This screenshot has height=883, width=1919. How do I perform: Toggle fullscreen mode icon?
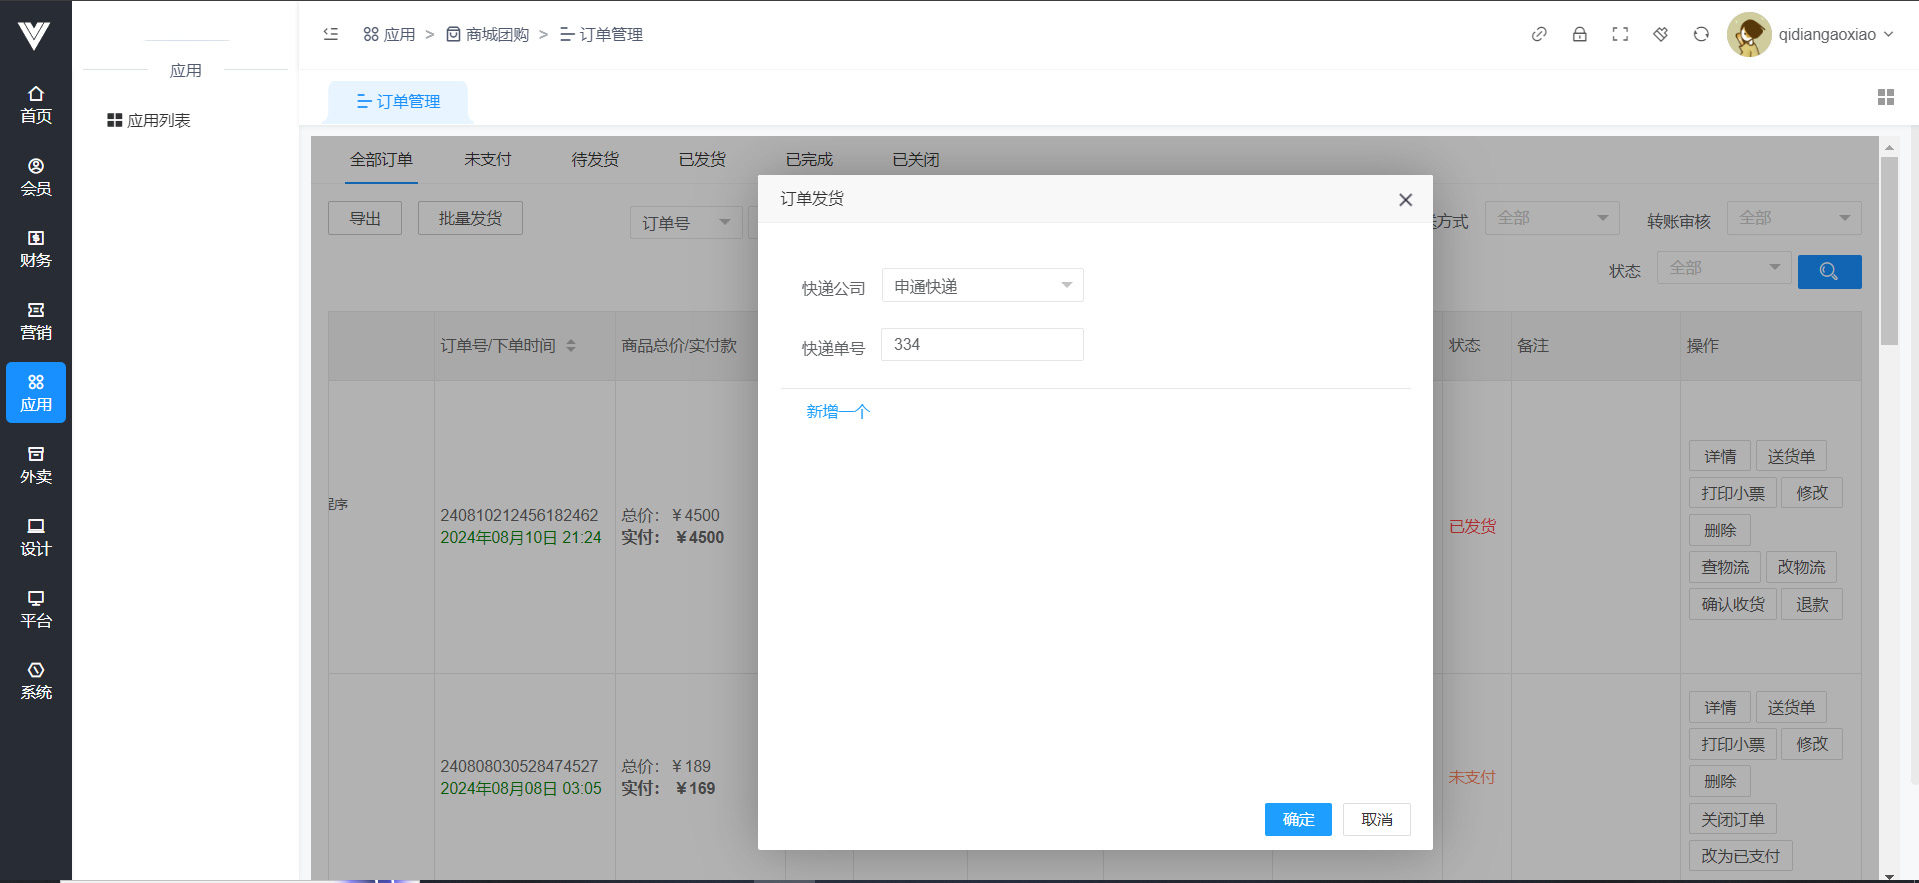click(x=1620, y=34)
